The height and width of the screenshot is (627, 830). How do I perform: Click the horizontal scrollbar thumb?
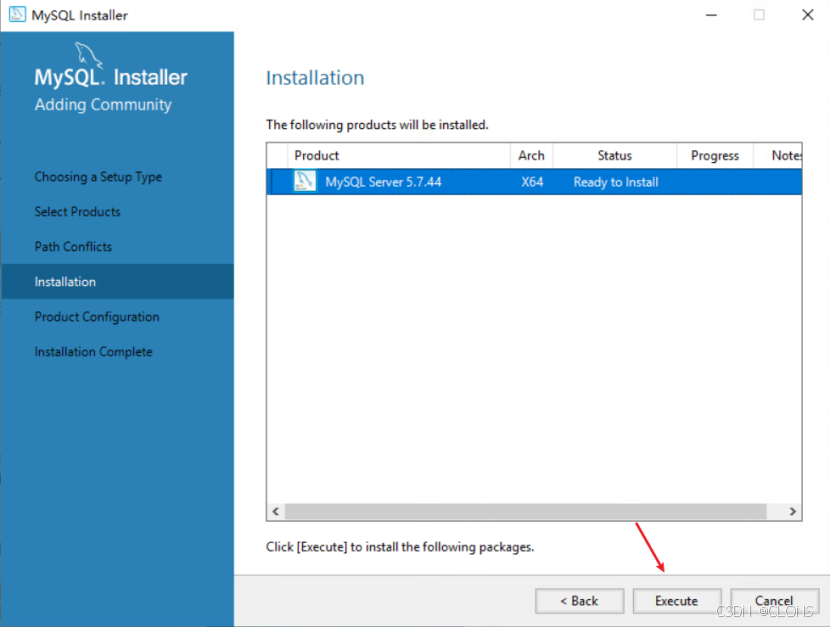[x=526, y=511]
